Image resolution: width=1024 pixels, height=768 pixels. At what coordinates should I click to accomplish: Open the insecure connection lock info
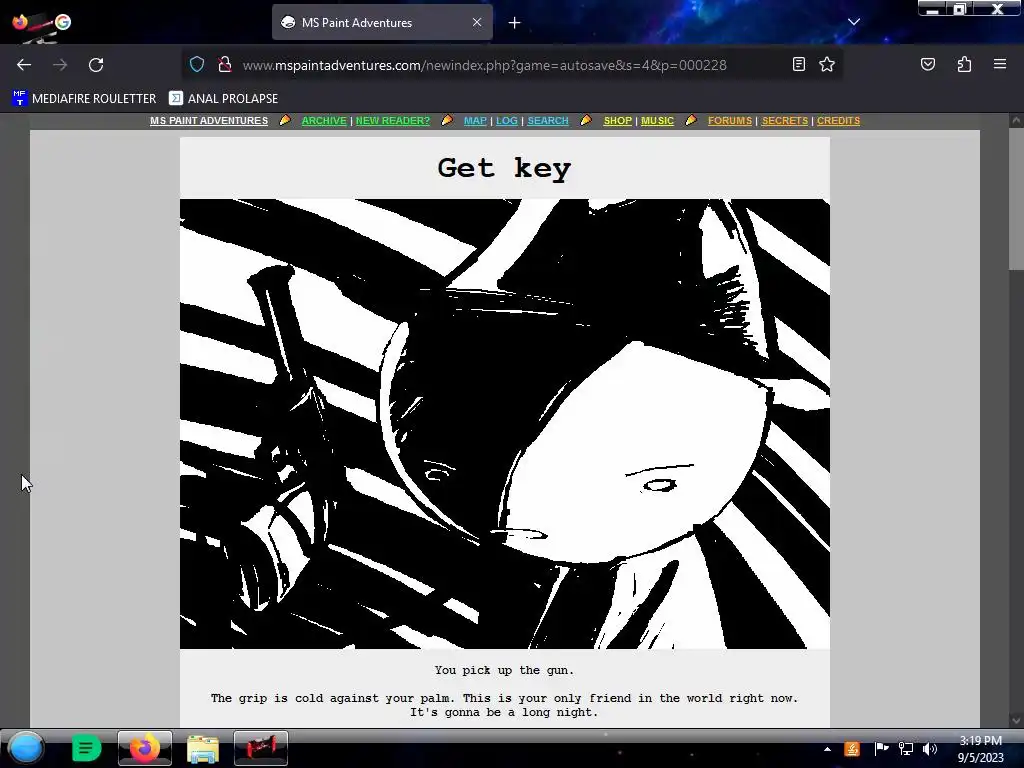coord(225,64)
